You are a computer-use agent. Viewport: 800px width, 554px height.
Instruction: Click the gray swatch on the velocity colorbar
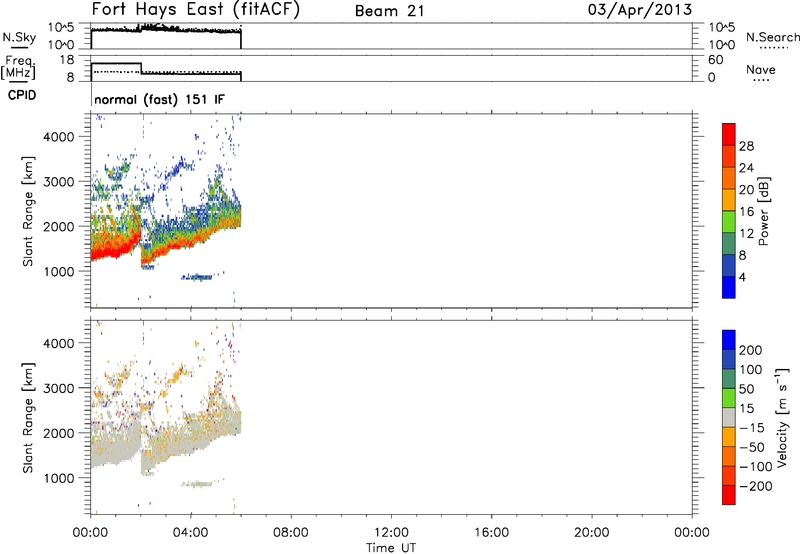(x=729, y=417)
